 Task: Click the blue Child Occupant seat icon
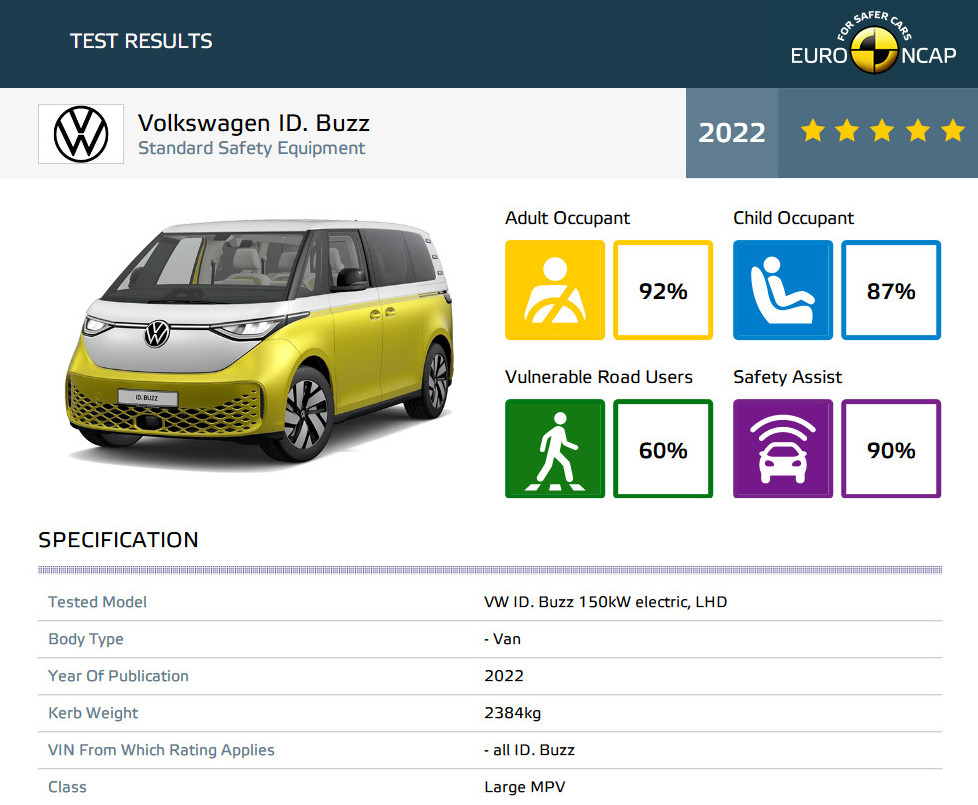(783, 290)
